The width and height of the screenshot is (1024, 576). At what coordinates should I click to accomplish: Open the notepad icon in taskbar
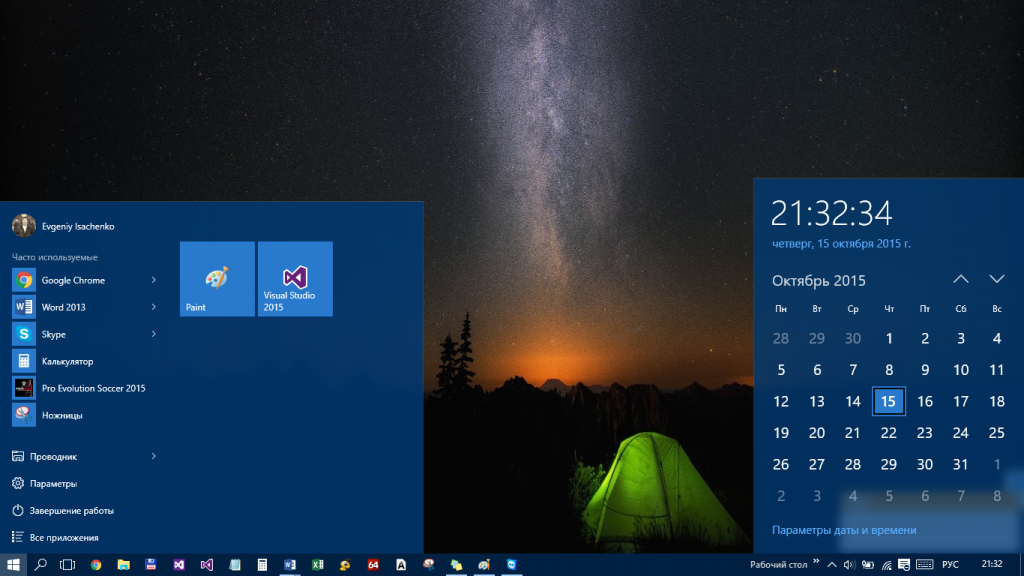pyautogui.click(x=234, y=564)
